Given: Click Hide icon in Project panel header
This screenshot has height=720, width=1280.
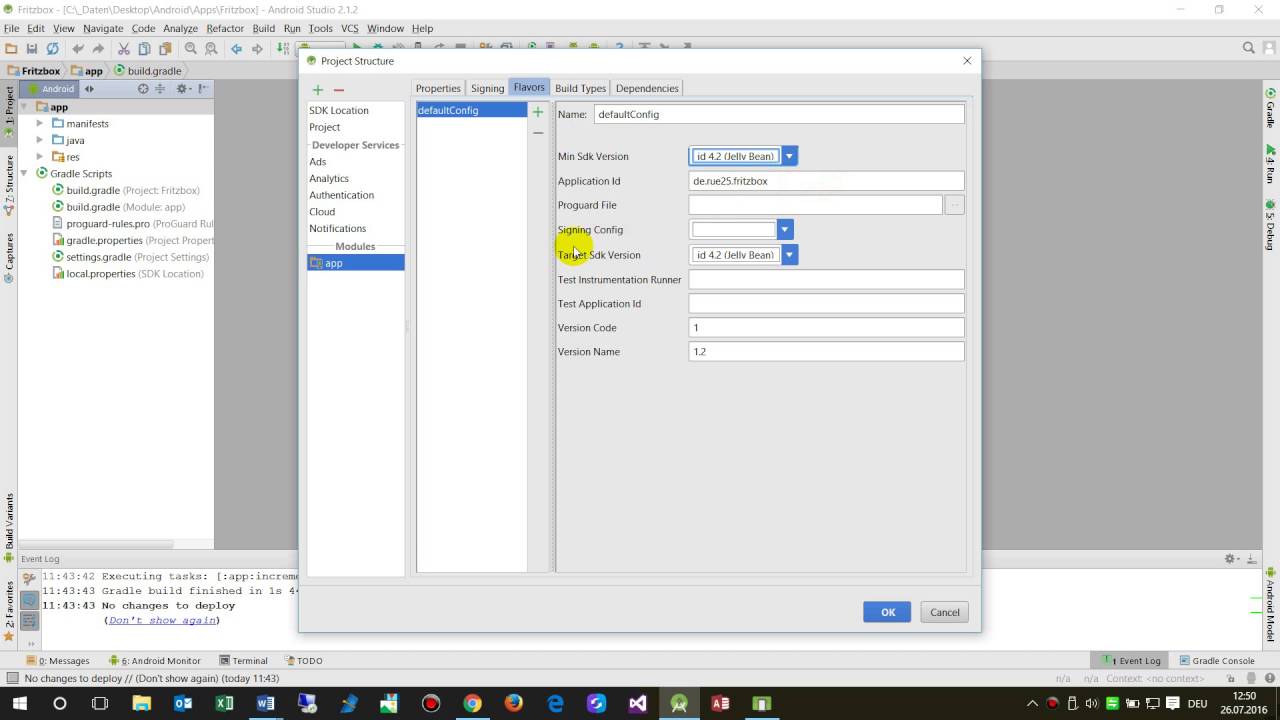Looking at the screenshot, I should pos(204,89).
